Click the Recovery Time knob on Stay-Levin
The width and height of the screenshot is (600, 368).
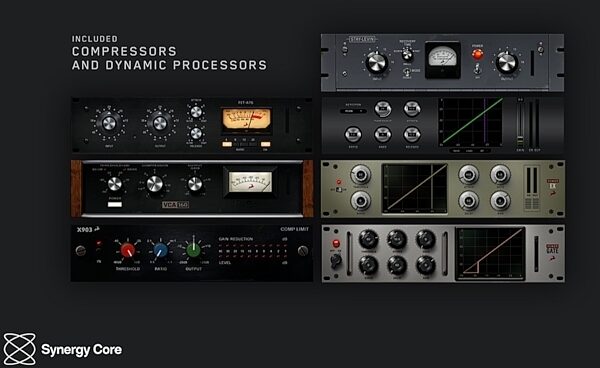tap(408, 55)
